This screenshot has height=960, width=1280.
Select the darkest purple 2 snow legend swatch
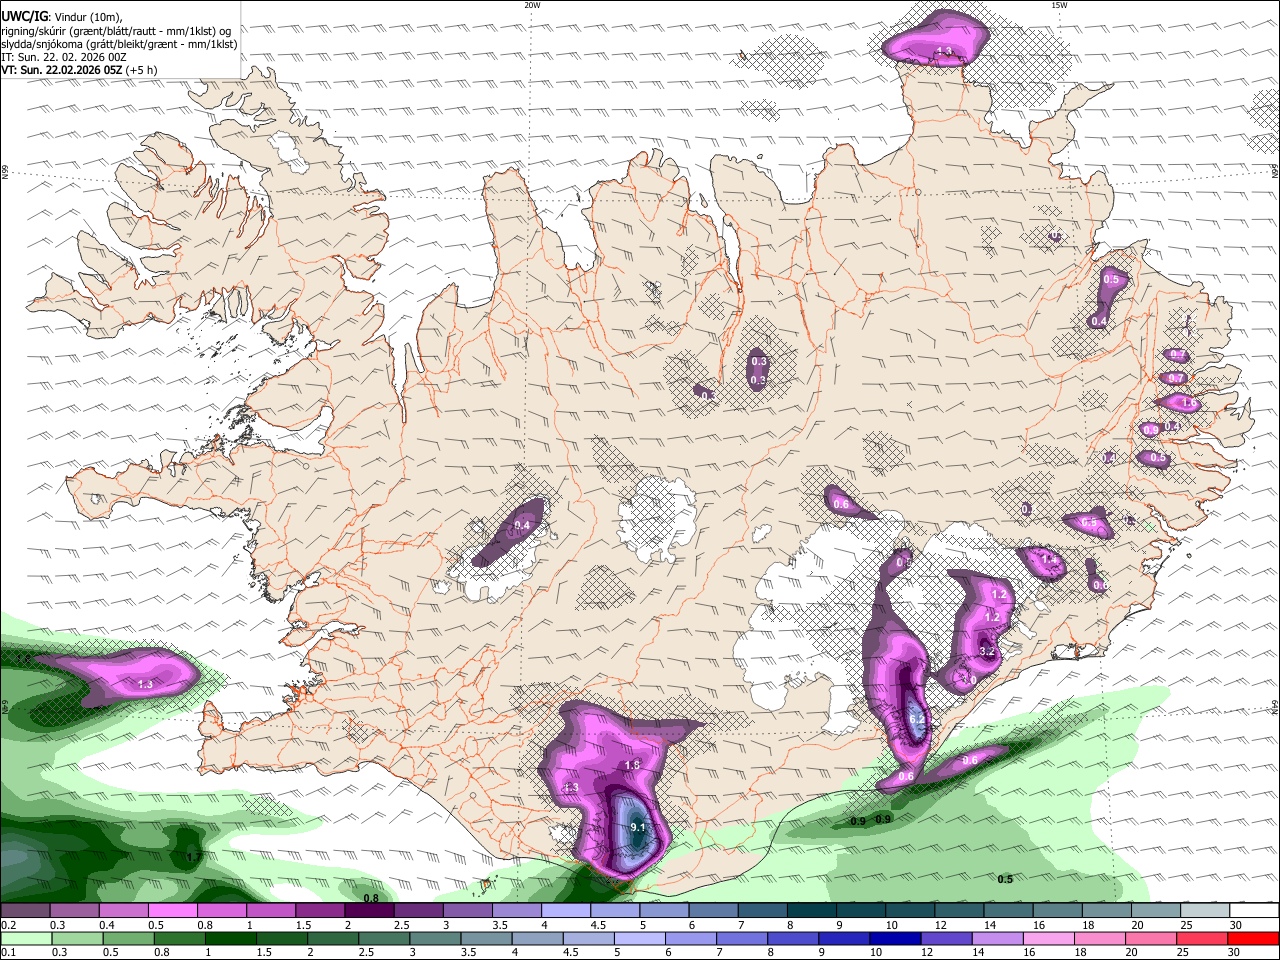pos(369,911)
